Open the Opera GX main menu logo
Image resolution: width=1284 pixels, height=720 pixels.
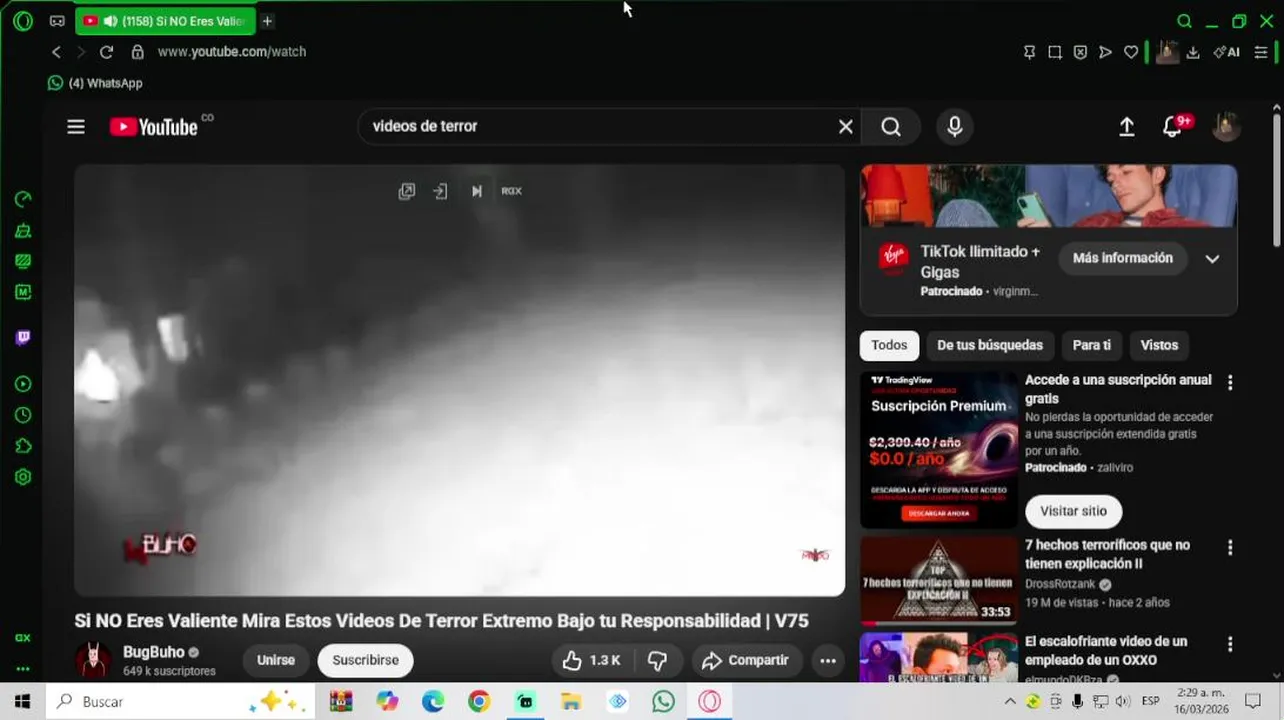click(22, 21)
